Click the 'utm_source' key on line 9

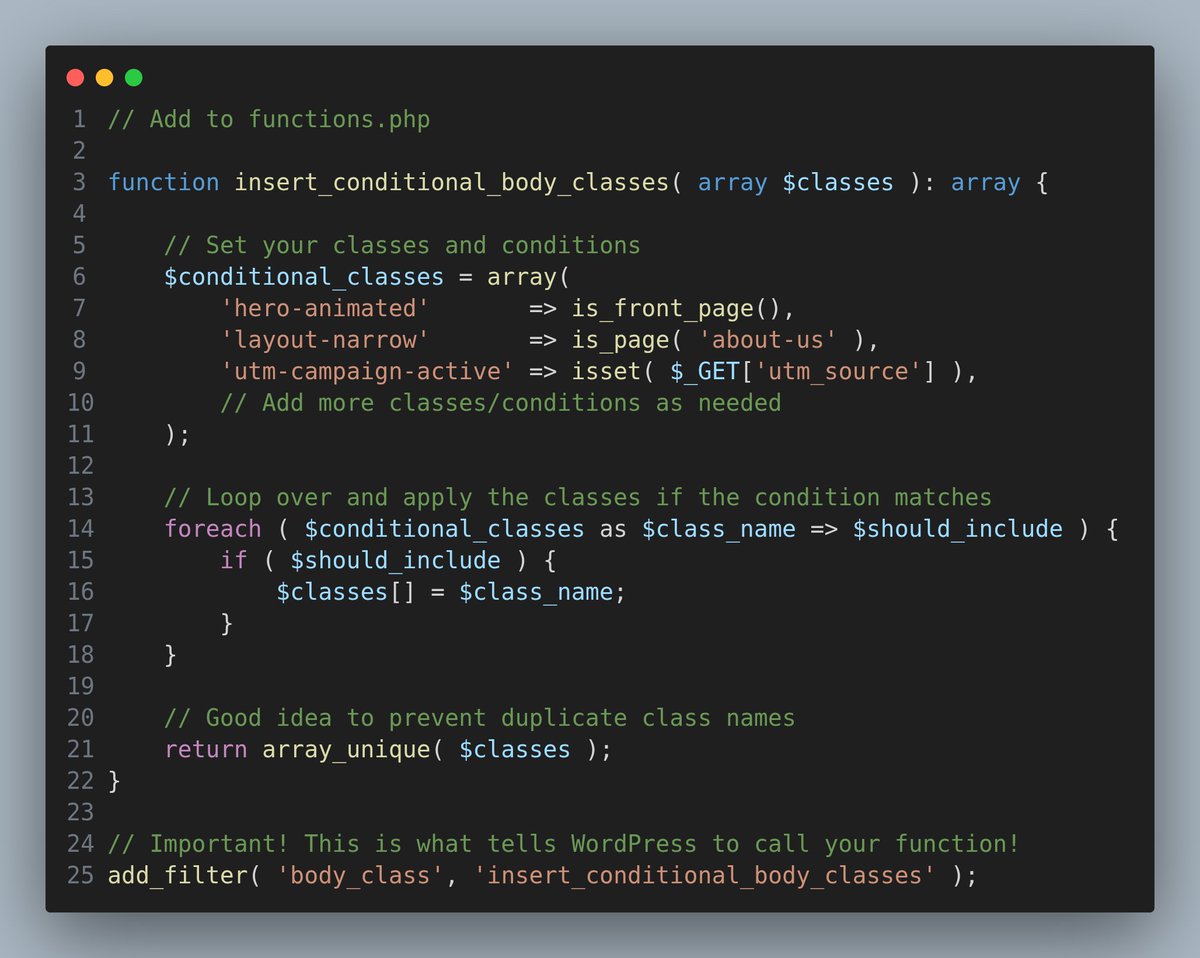pyautogui.click(x=838, y=371)
